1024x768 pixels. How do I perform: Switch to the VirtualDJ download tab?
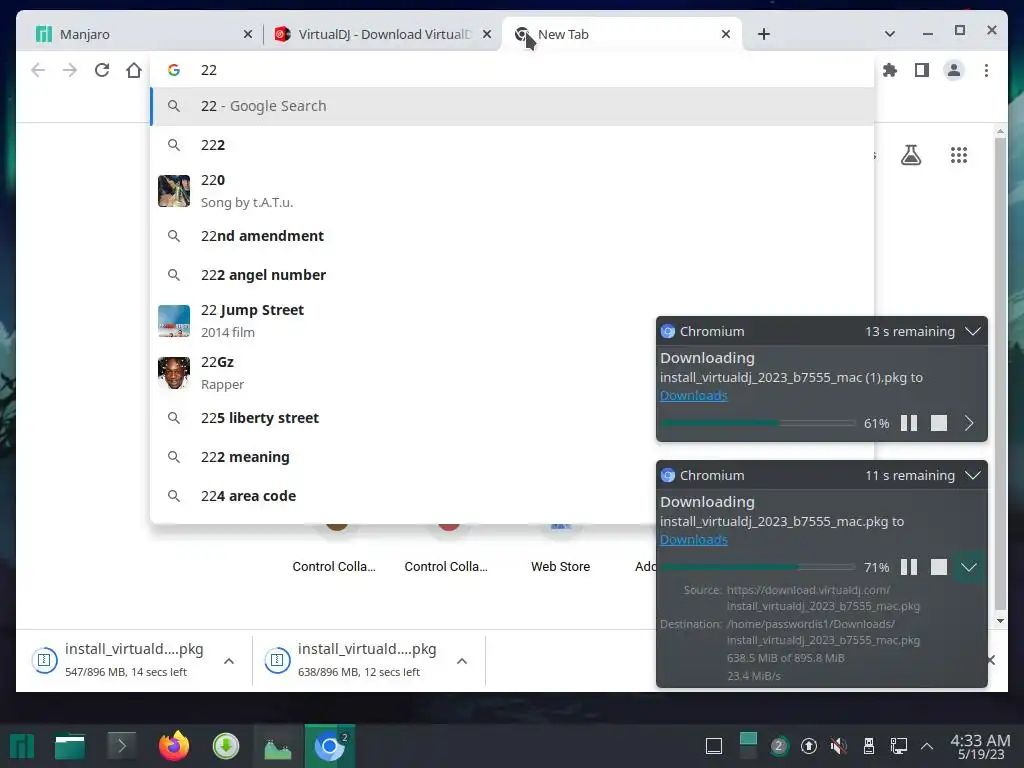click(383, 34)
